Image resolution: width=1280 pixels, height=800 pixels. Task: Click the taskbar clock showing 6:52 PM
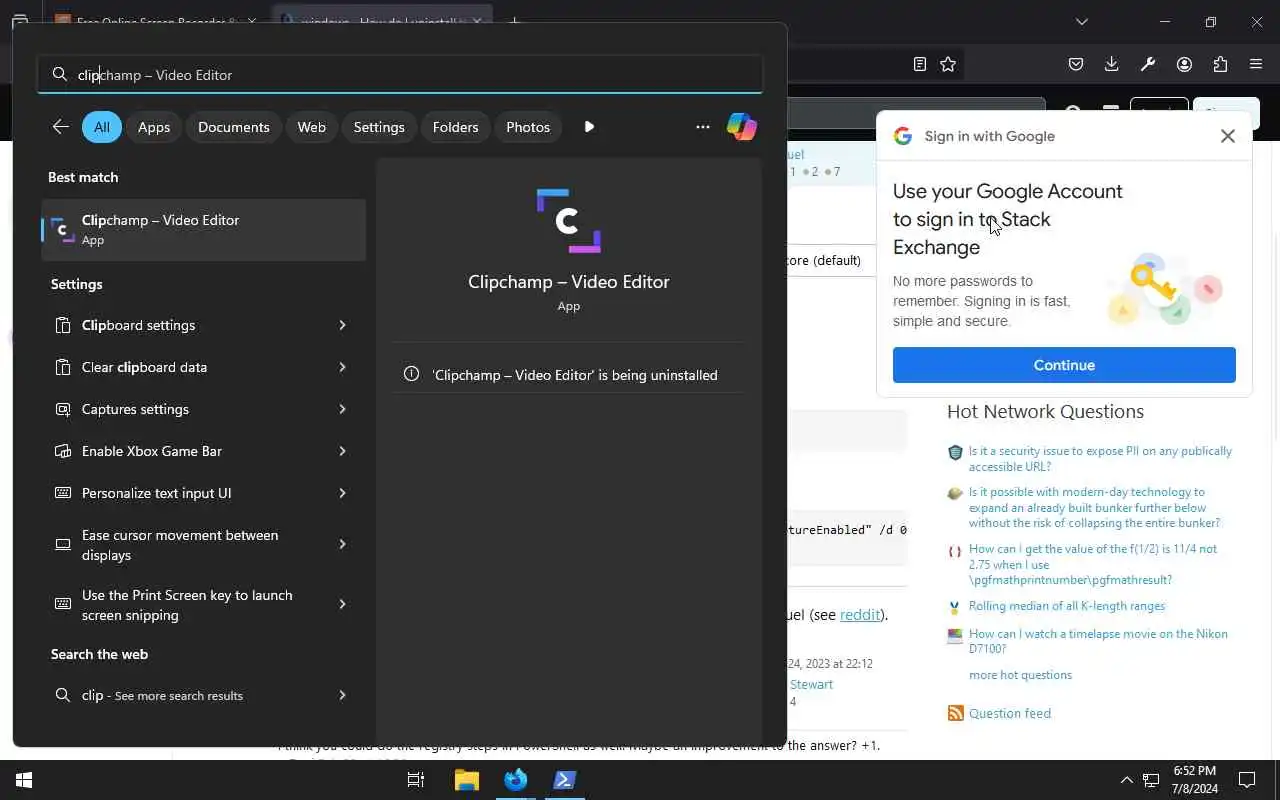tap(1194, 780)
